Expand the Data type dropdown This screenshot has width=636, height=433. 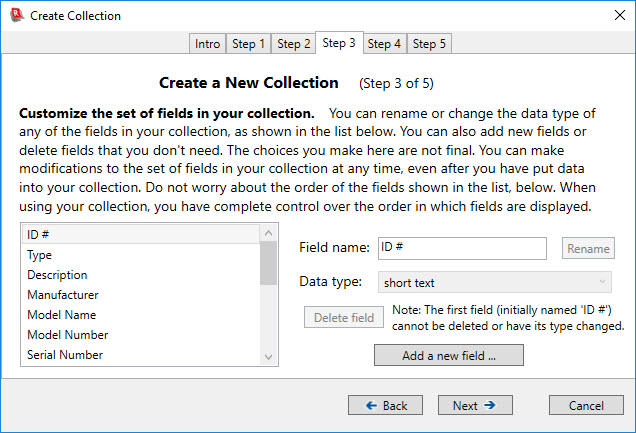pyautogui.click(x=495, y=283)
